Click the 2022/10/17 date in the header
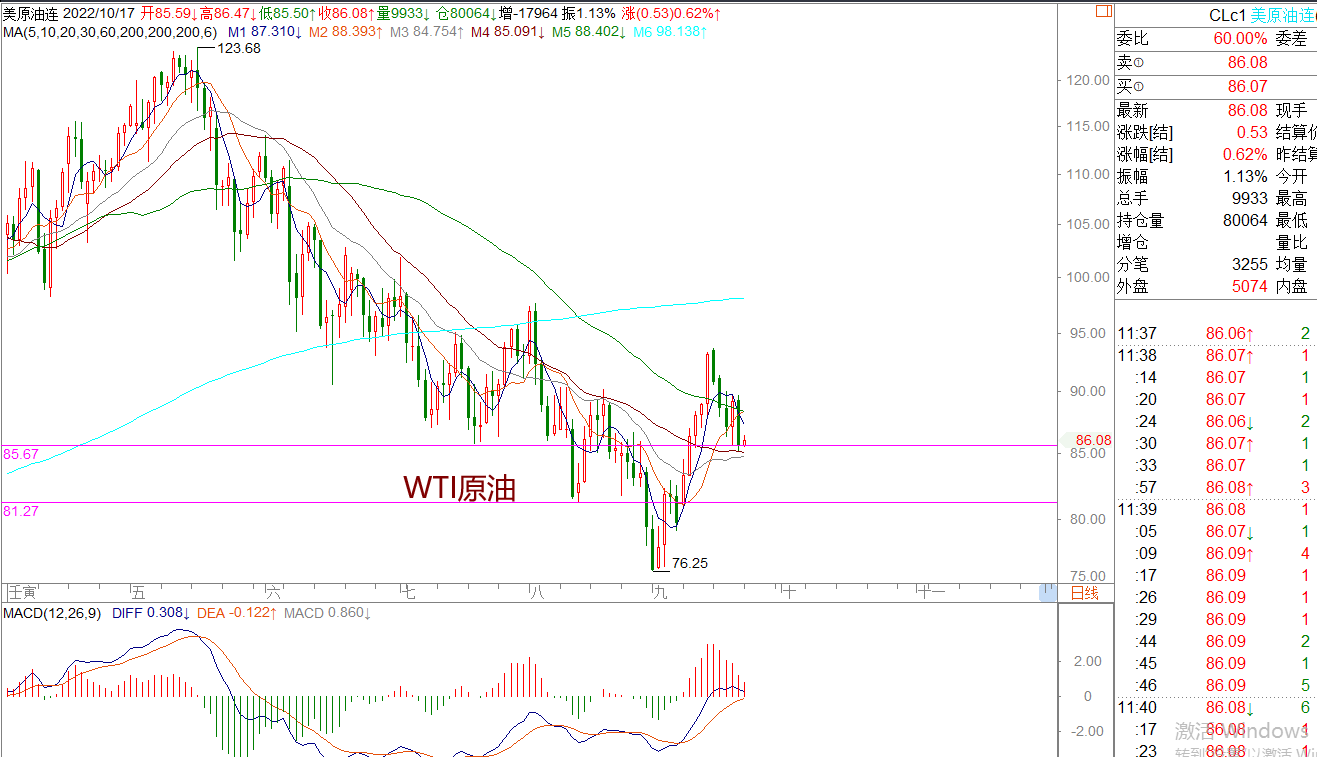Screen dimensions: 1317x757 (x=100, y=14)
